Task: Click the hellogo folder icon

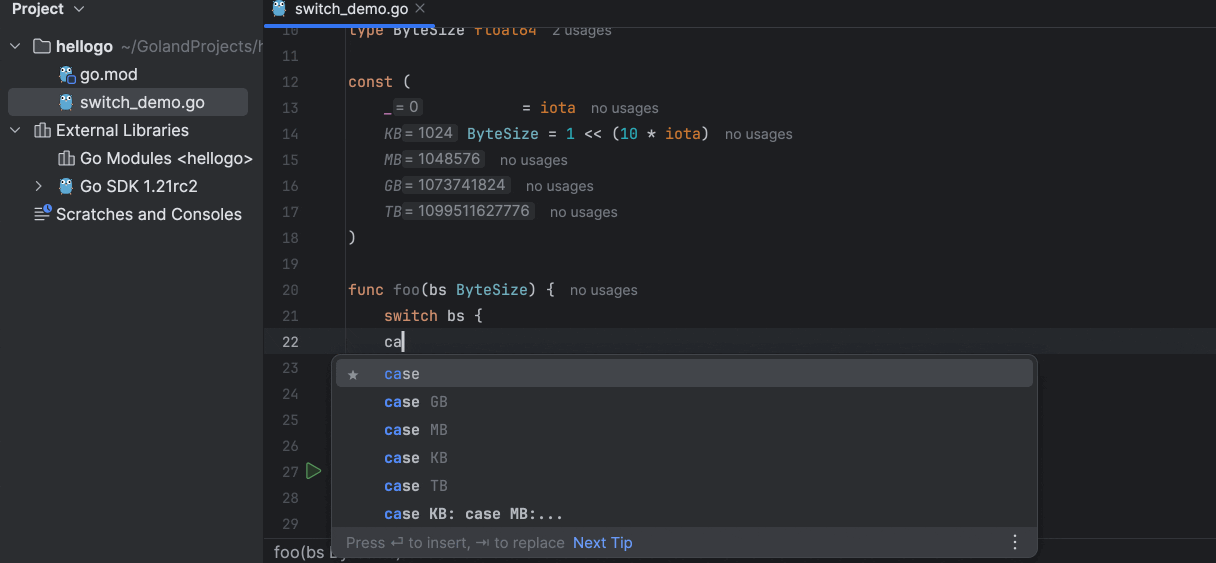Action: [42, 46]
